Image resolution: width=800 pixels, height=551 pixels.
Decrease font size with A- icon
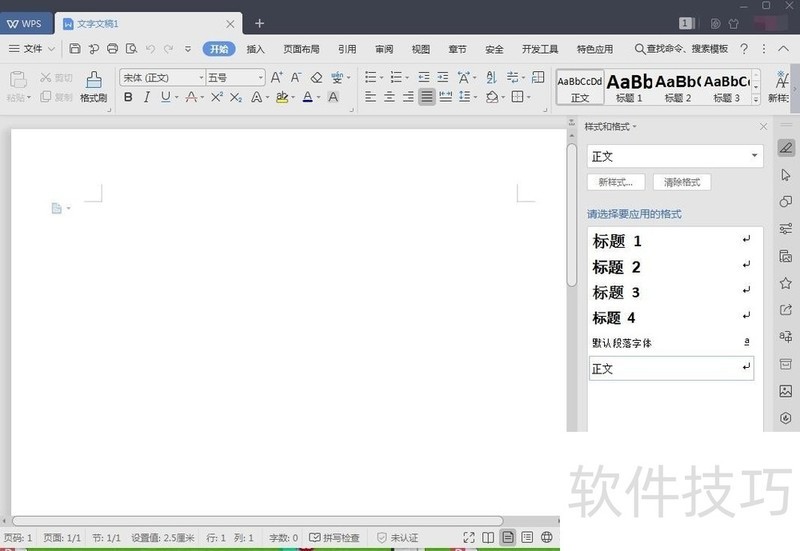click(x=295, y=78)
